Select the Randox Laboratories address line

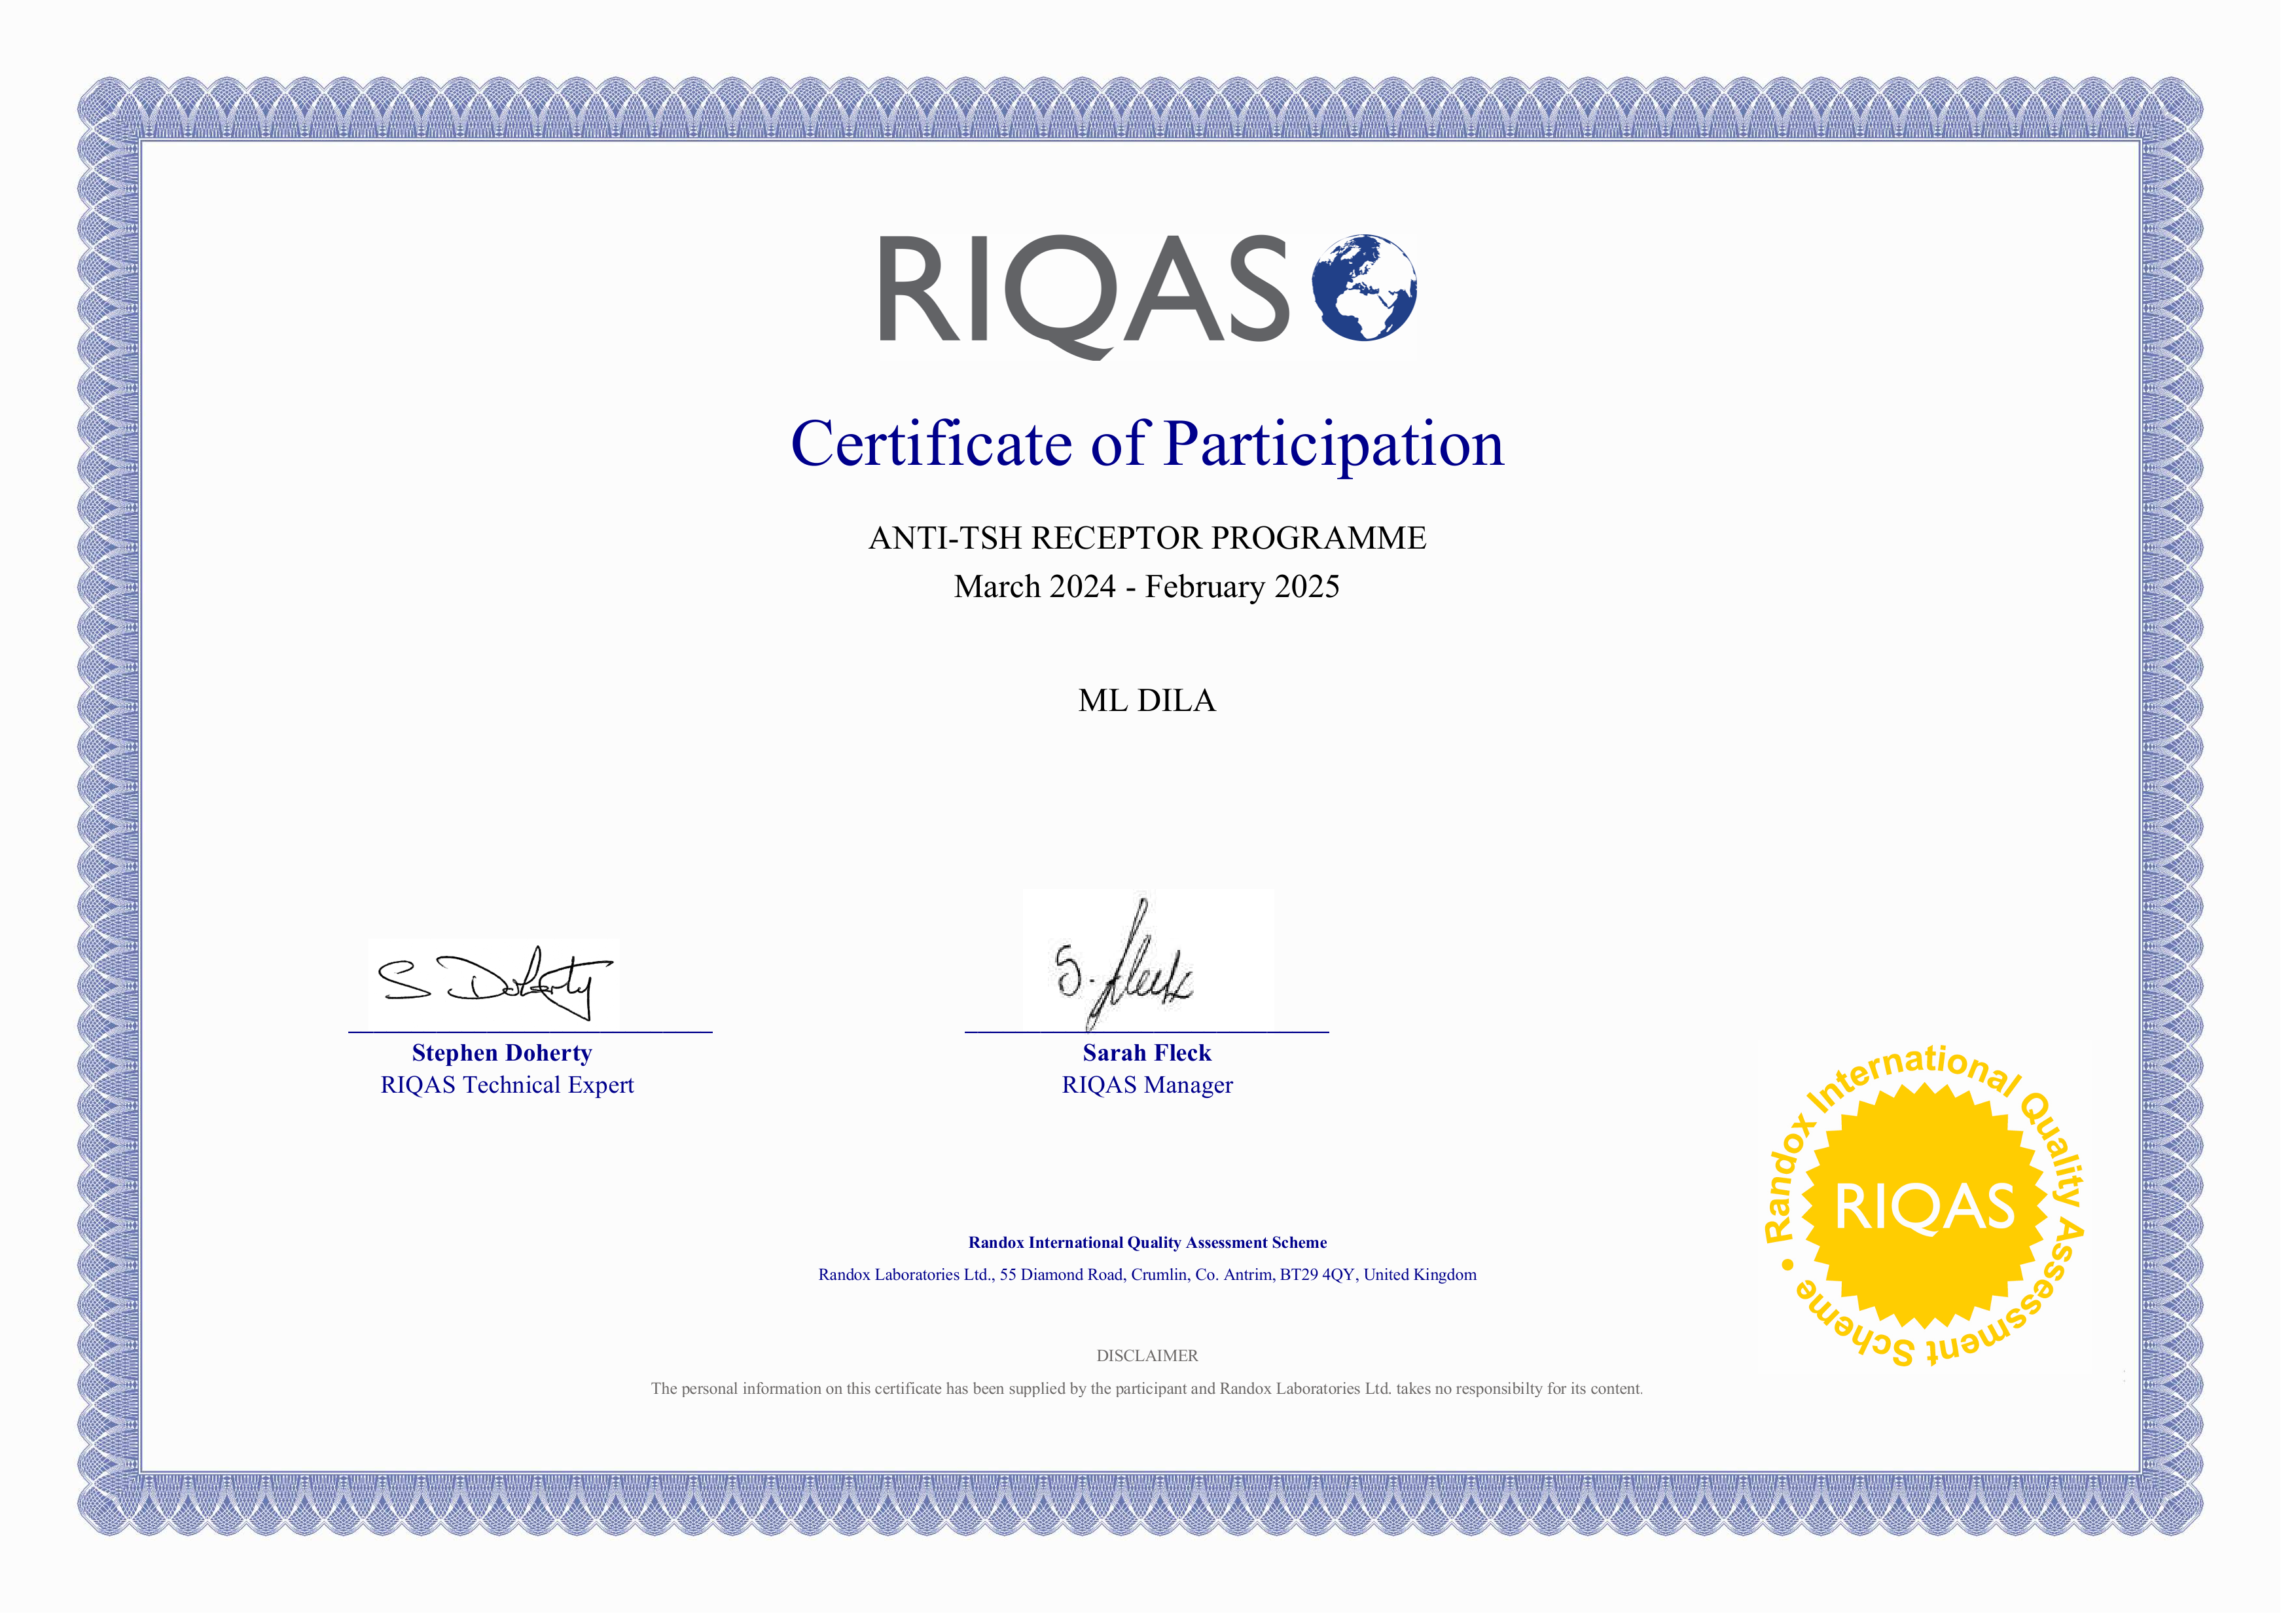click(1148, 1275)
